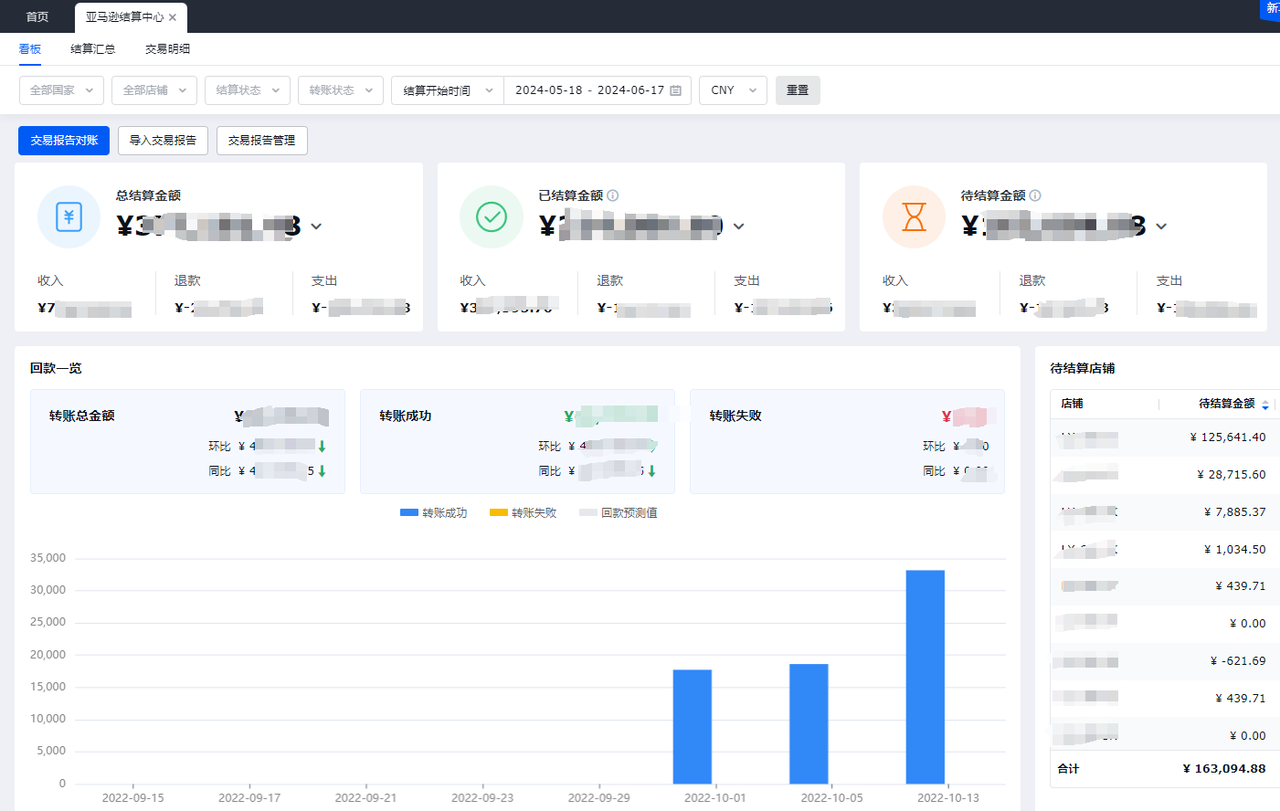Screen dimensions: 1280x811
Task: Toggle the 转账失败 legend item
Action: (522, 513)
